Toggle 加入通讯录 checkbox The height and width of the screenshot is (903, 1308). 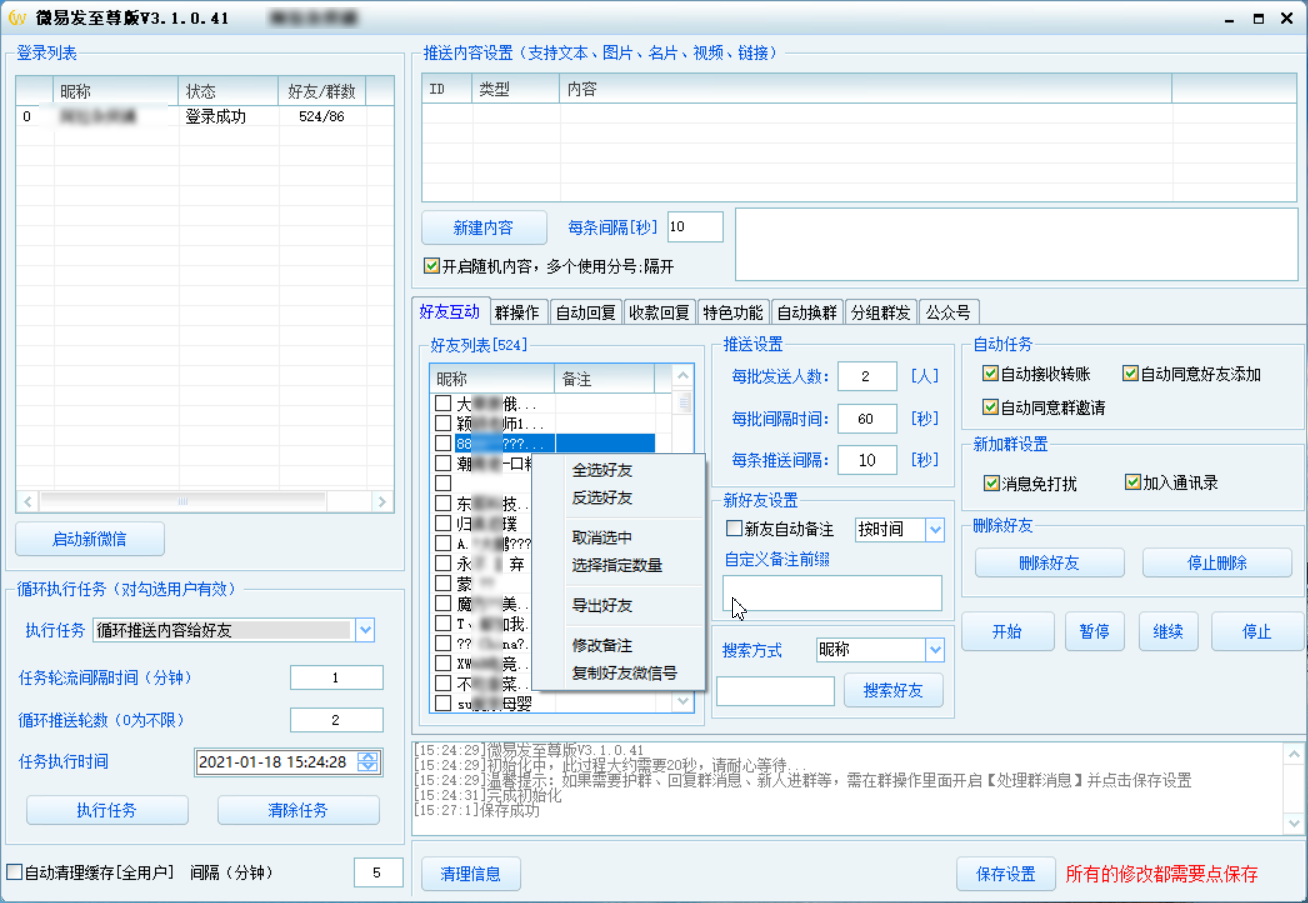tap(1132, 483)
